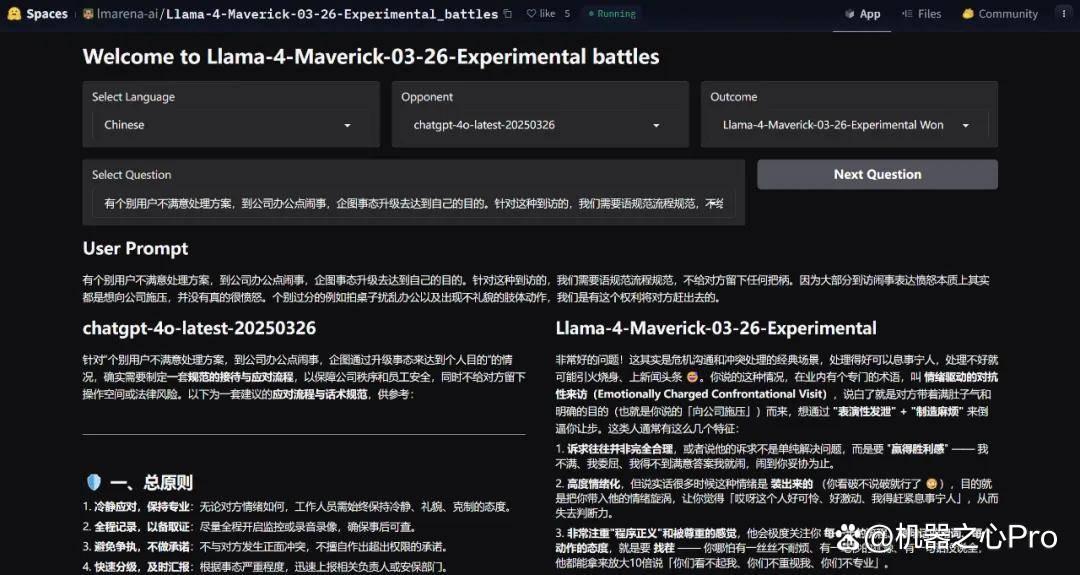1080x575 pixels.
Task: Open the three-dot options menu
Action: click(x=1064, y=14)
